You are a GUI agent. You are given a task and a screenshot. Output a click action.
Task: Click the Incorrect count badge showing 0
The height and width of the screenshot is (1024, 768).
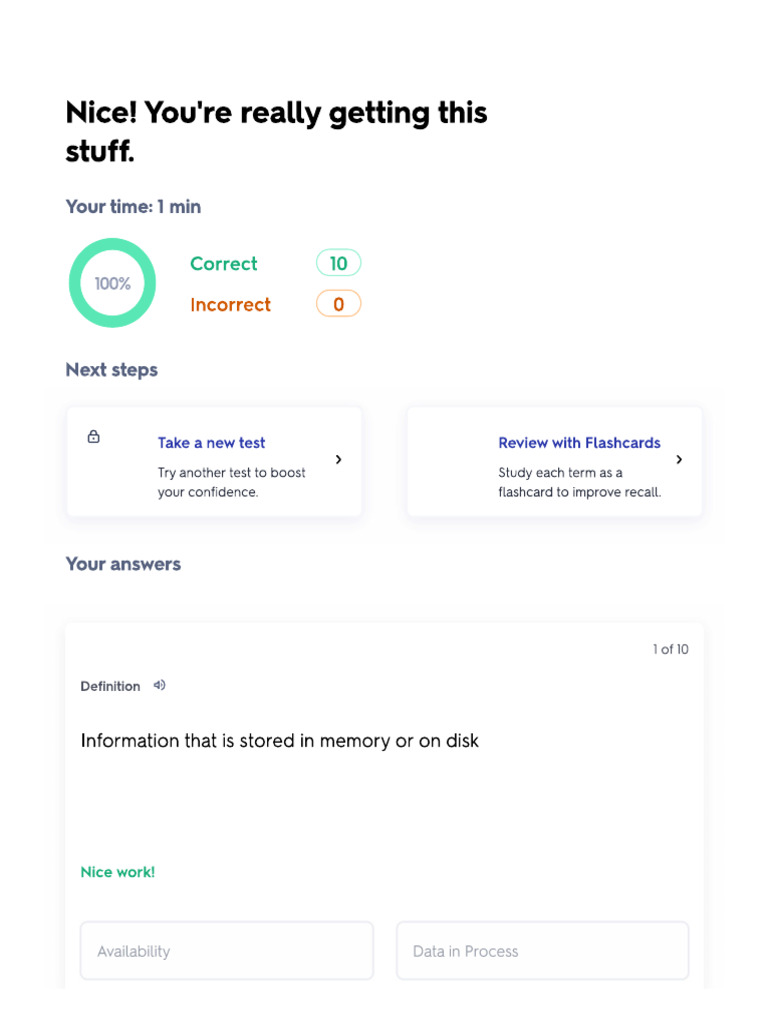338,304
